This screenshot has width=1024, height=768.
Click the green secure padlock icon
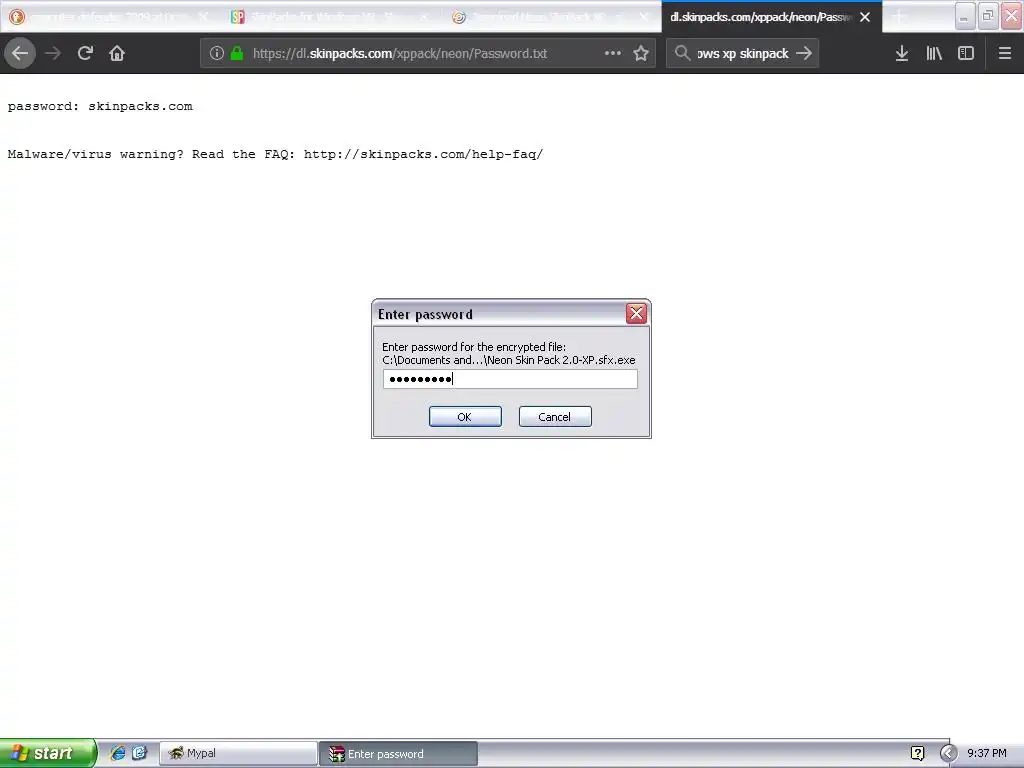[237, 54]
